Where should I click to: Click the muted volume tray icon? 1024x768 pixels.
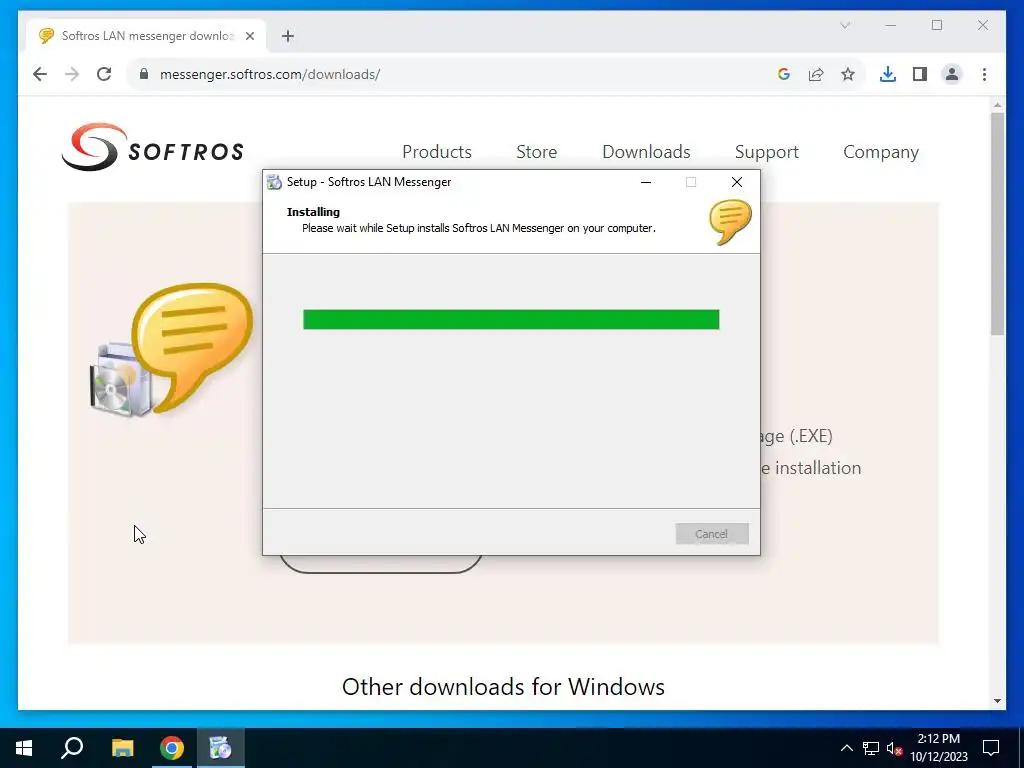(x=895, y=748)
